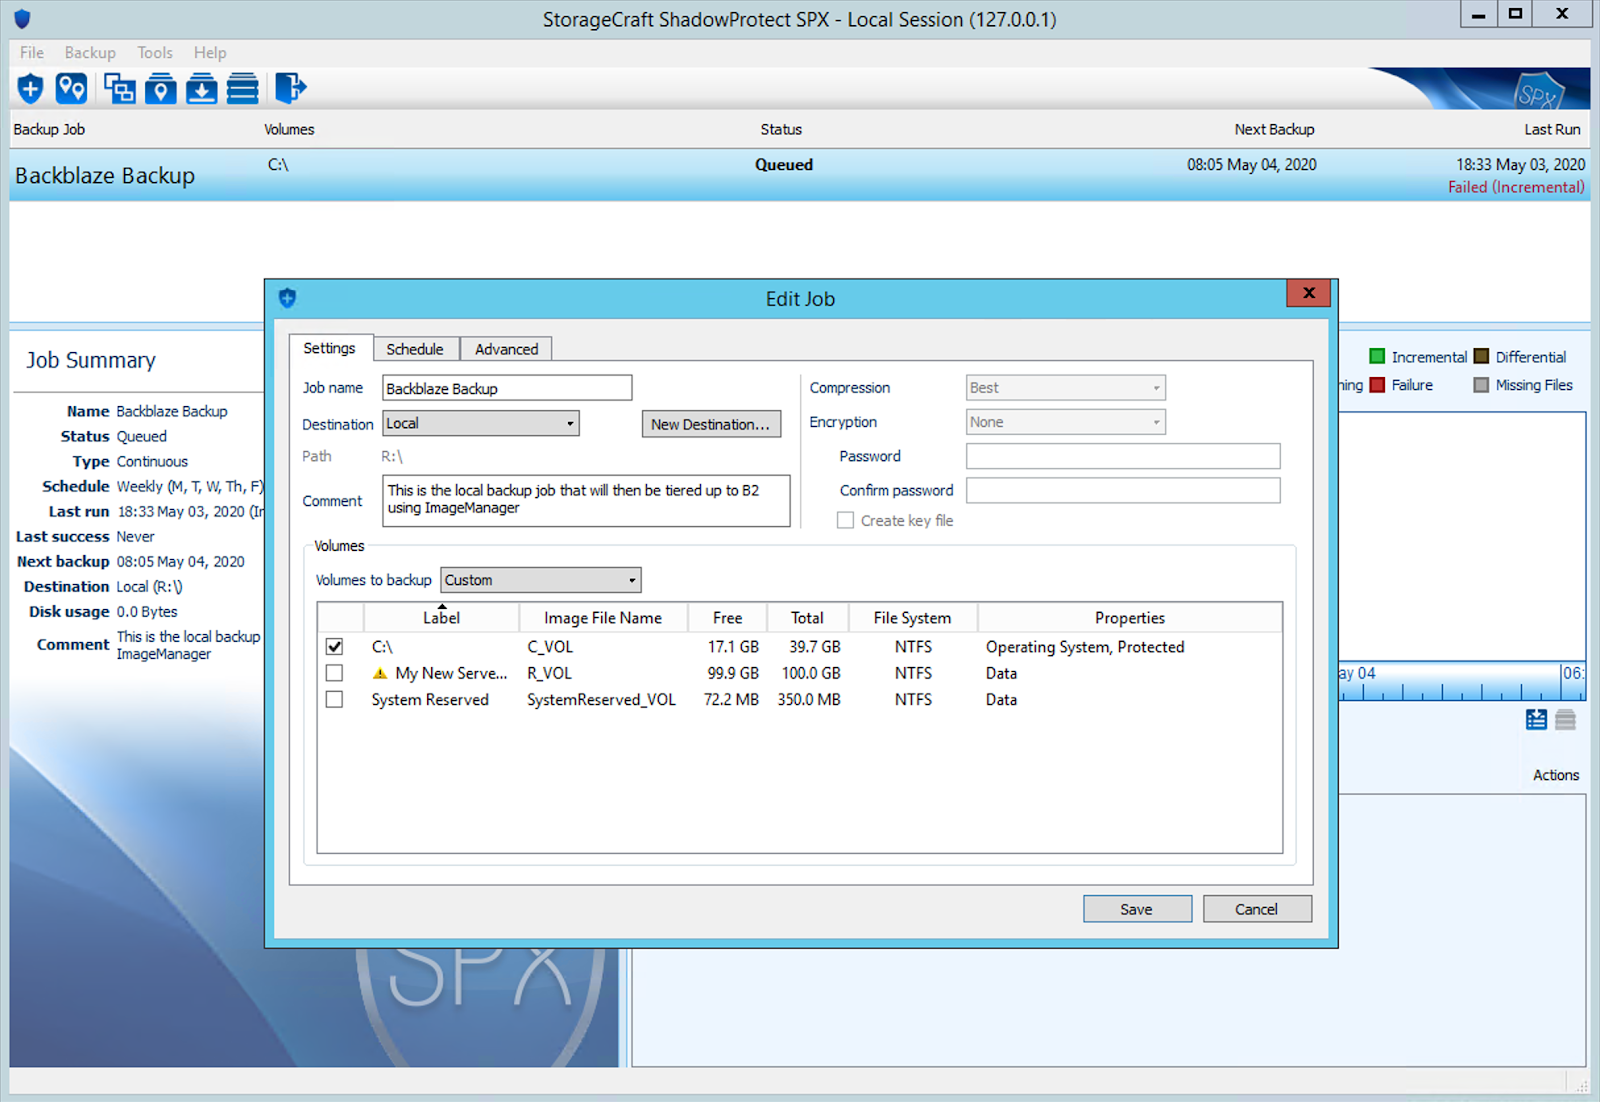
Task: Click the archive box with pin icon
Action: (160, 89)
